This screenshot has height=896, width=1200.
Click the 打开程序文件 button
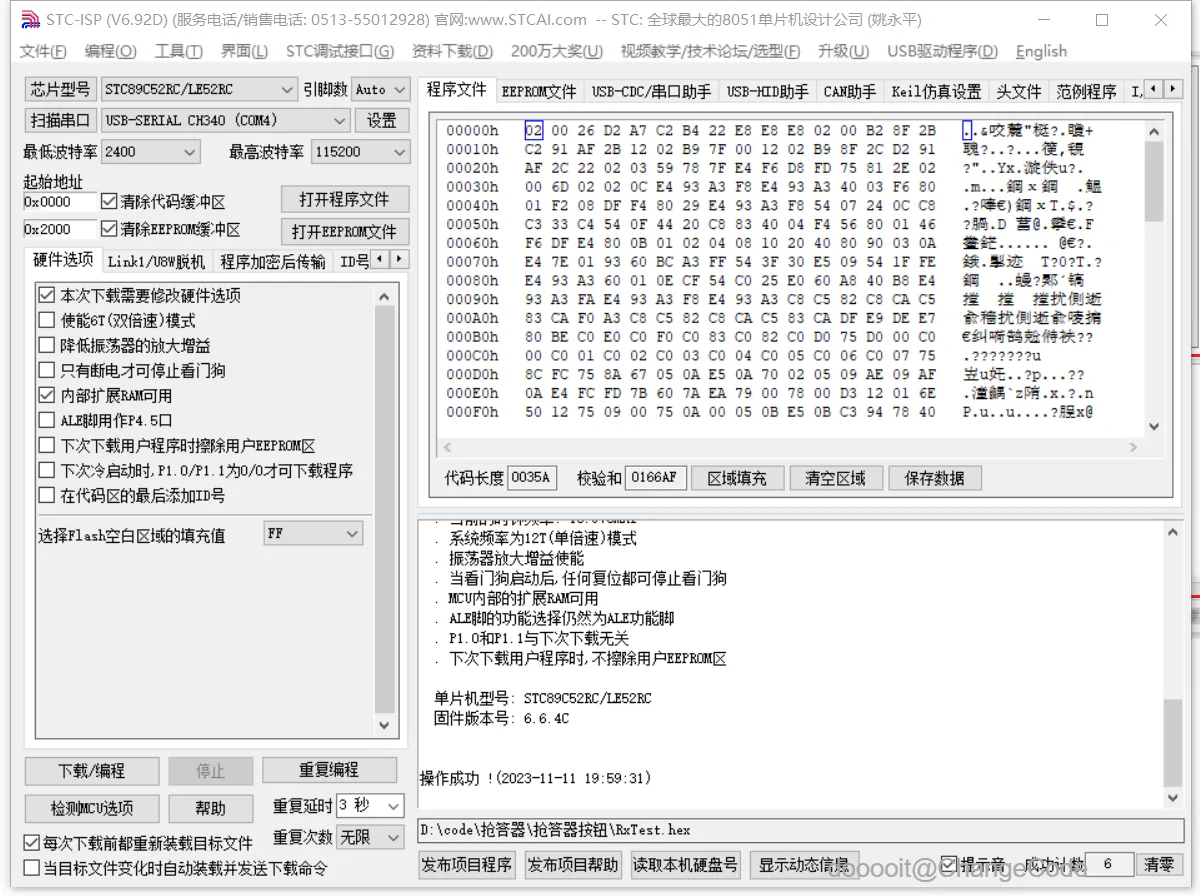tap(345, 199)
